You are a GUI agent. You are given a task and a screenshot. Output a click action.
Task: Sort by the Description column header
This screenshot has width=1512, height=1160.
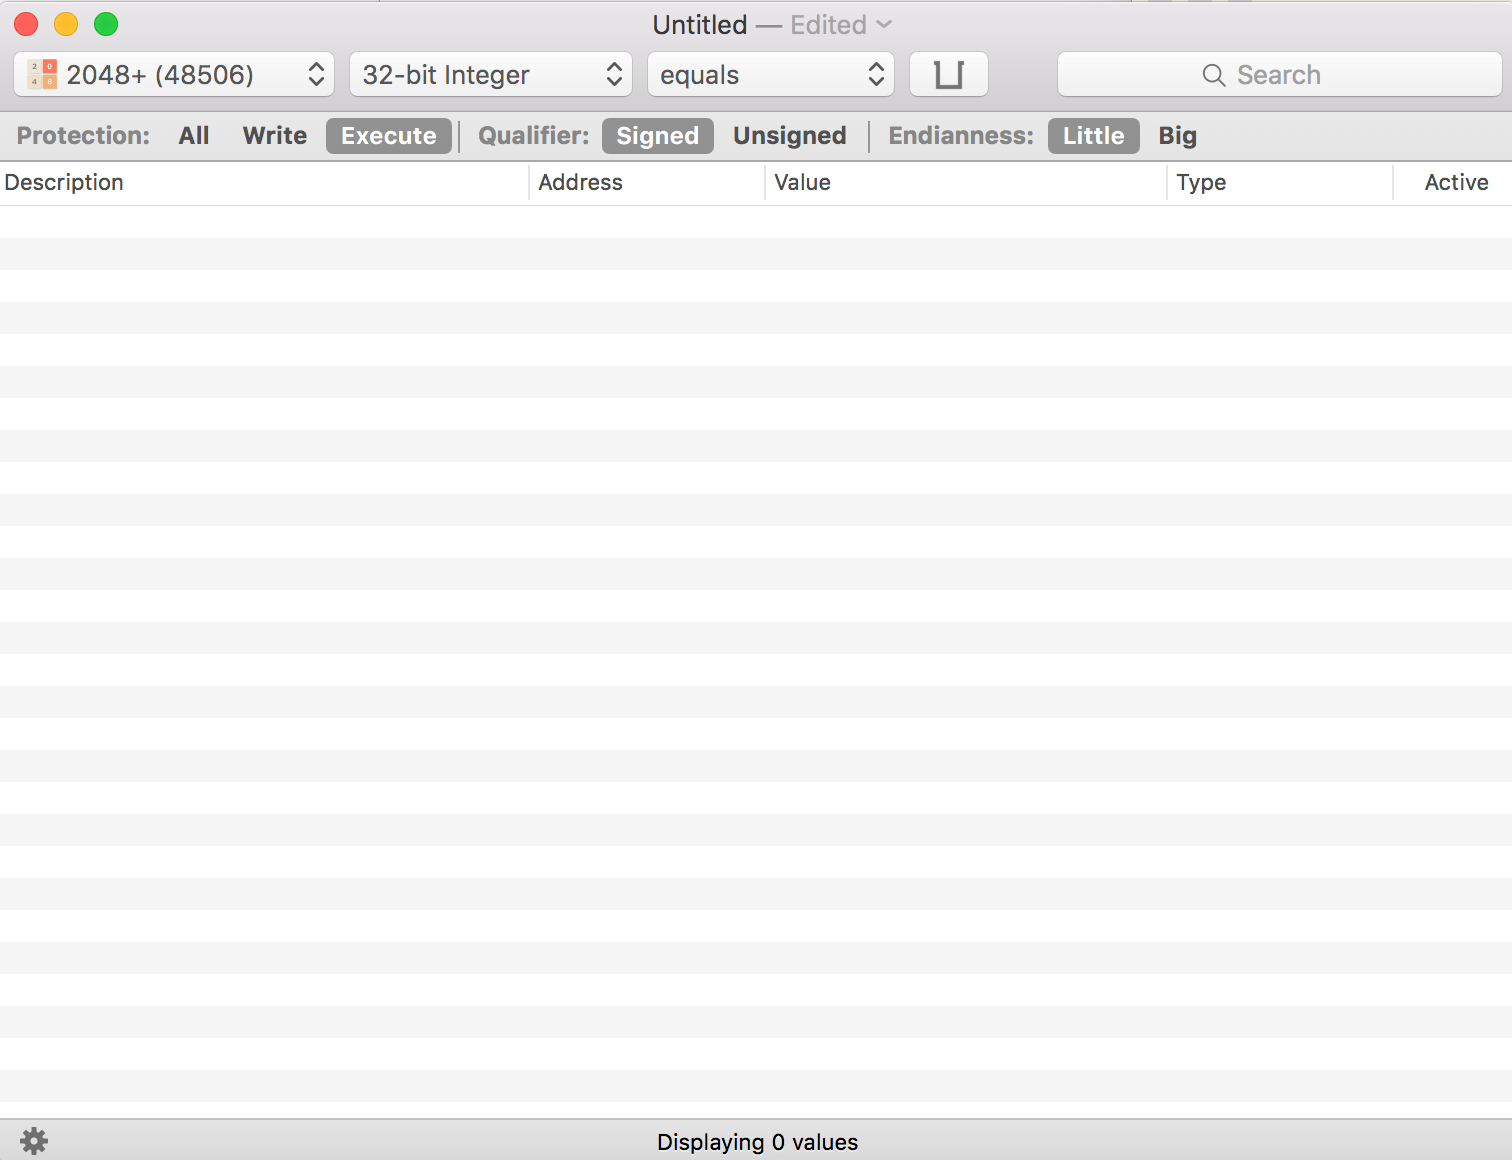(264, 183)
